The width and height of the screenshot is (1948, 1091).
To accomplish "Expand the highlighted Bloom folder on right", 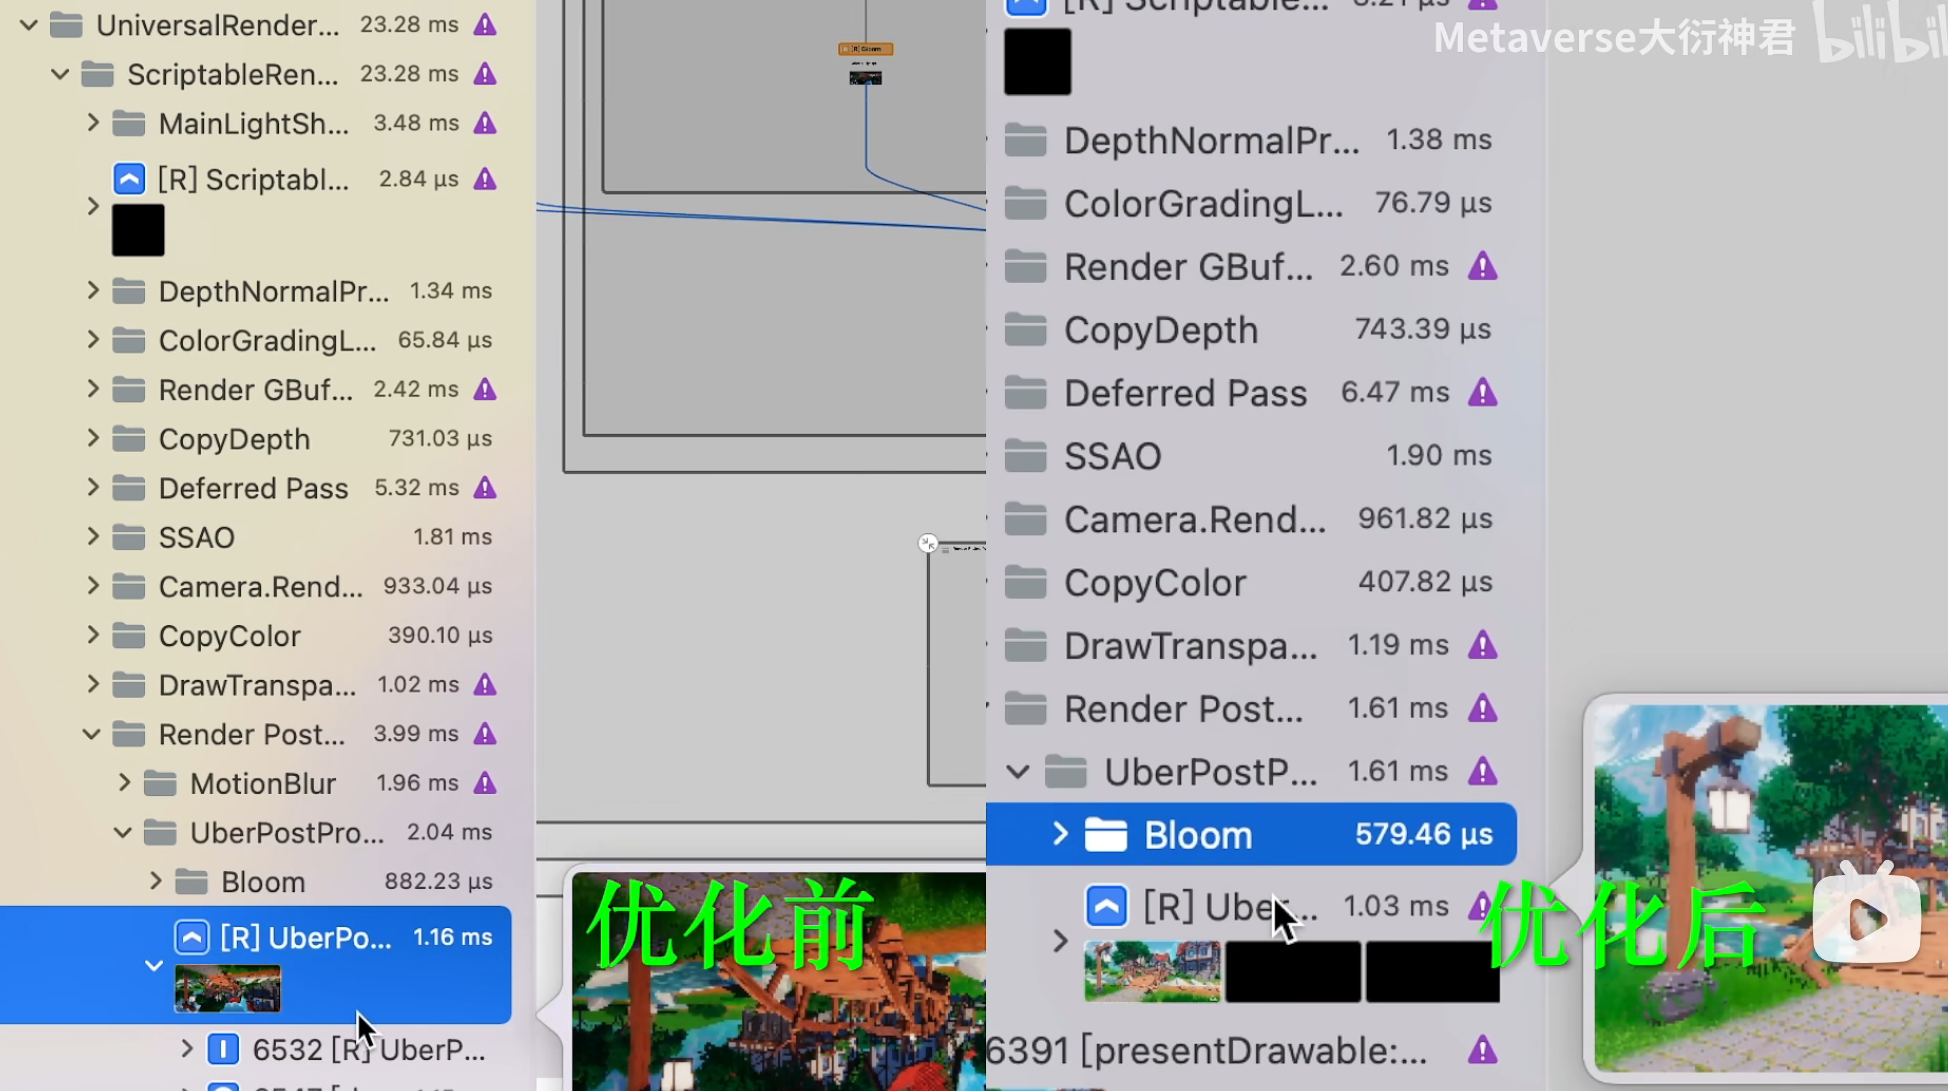I will pos(1060,834).
